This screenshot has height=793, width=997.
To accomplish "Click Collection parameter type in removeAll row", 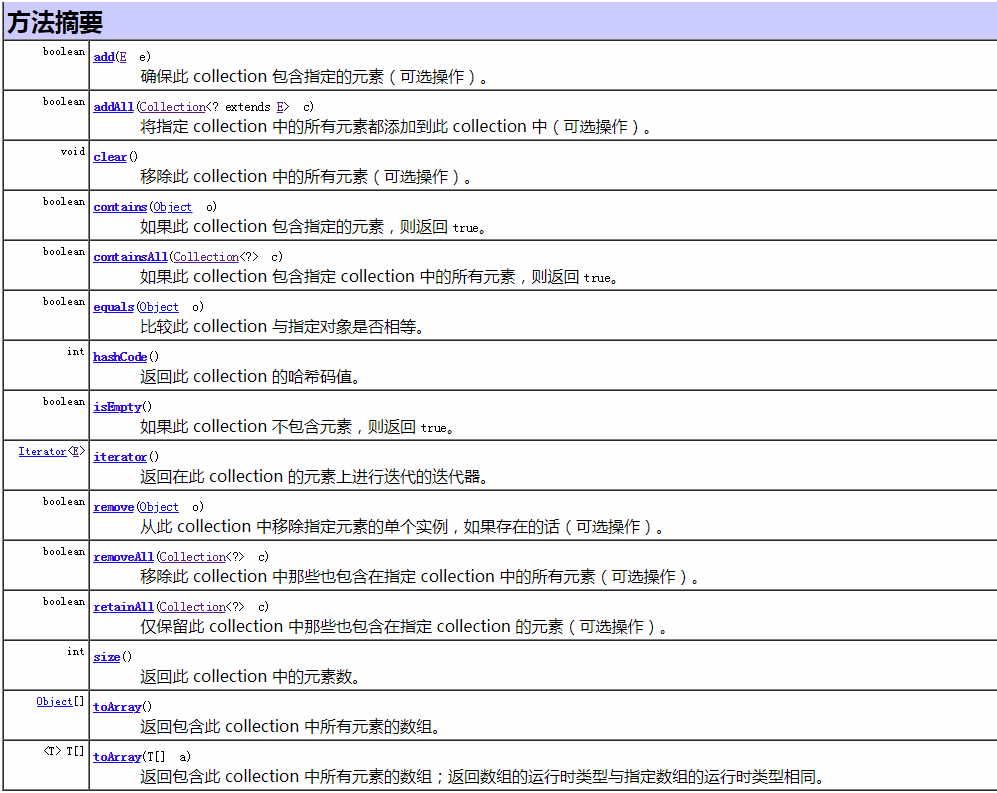I will (x=192, y=557).
